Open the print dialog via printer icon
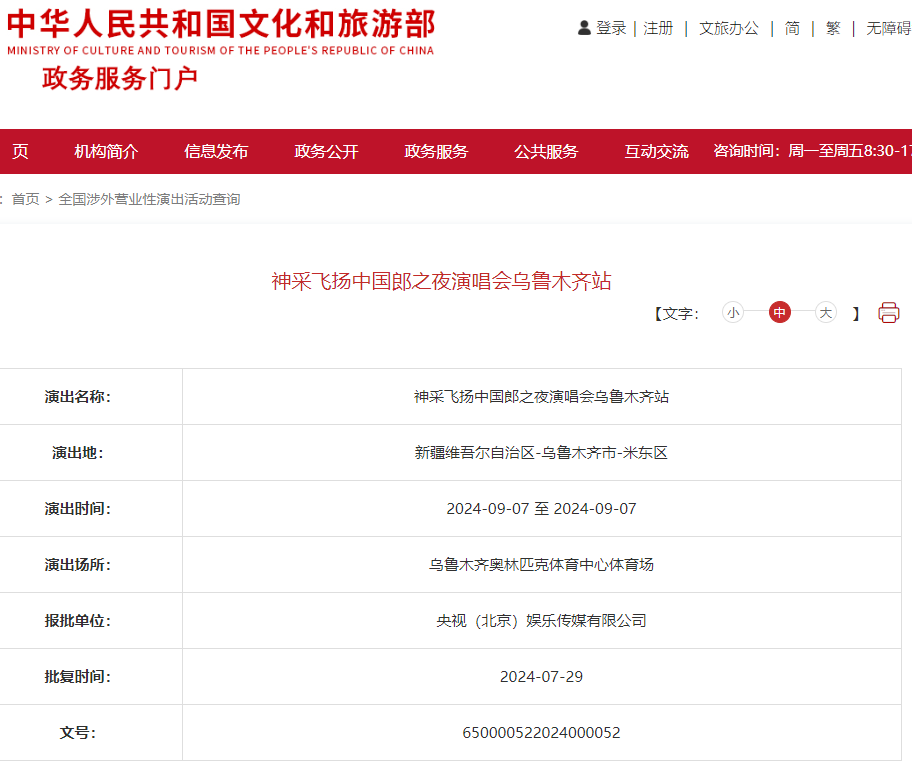 point(889,312)
